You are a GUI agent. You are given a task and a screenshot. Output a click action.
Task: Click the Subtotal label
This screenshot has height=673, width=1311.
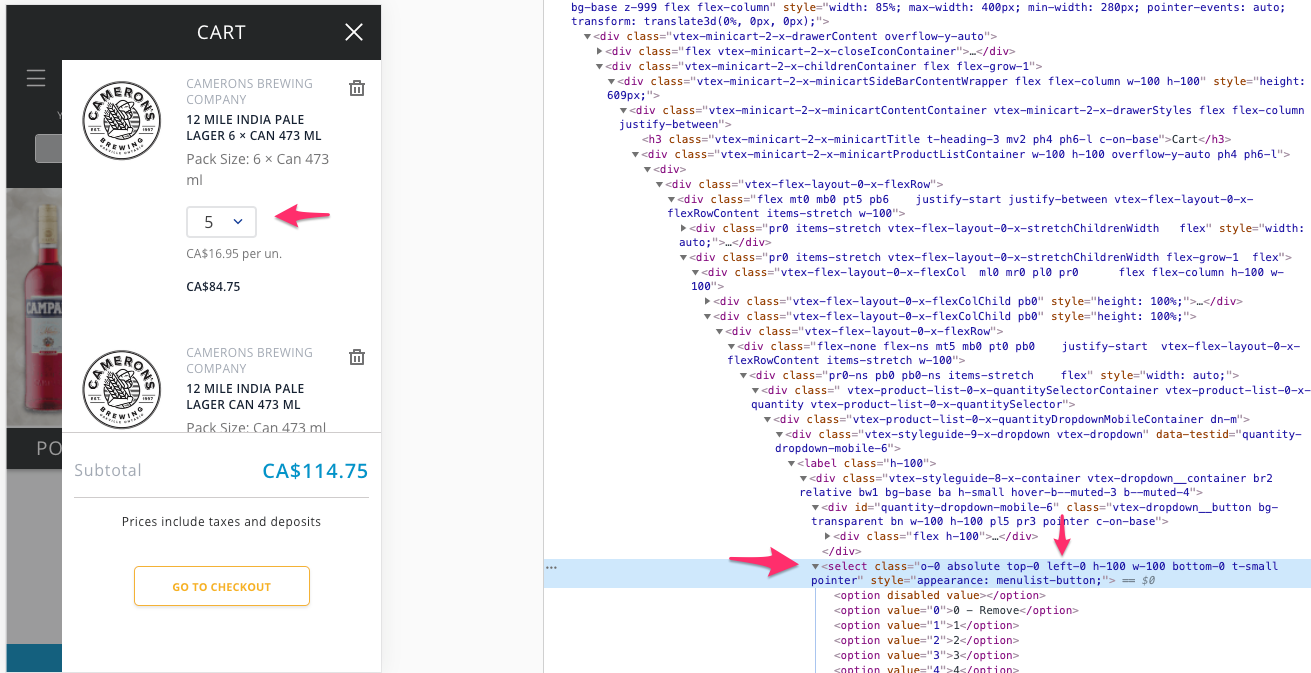click(108, 470)
